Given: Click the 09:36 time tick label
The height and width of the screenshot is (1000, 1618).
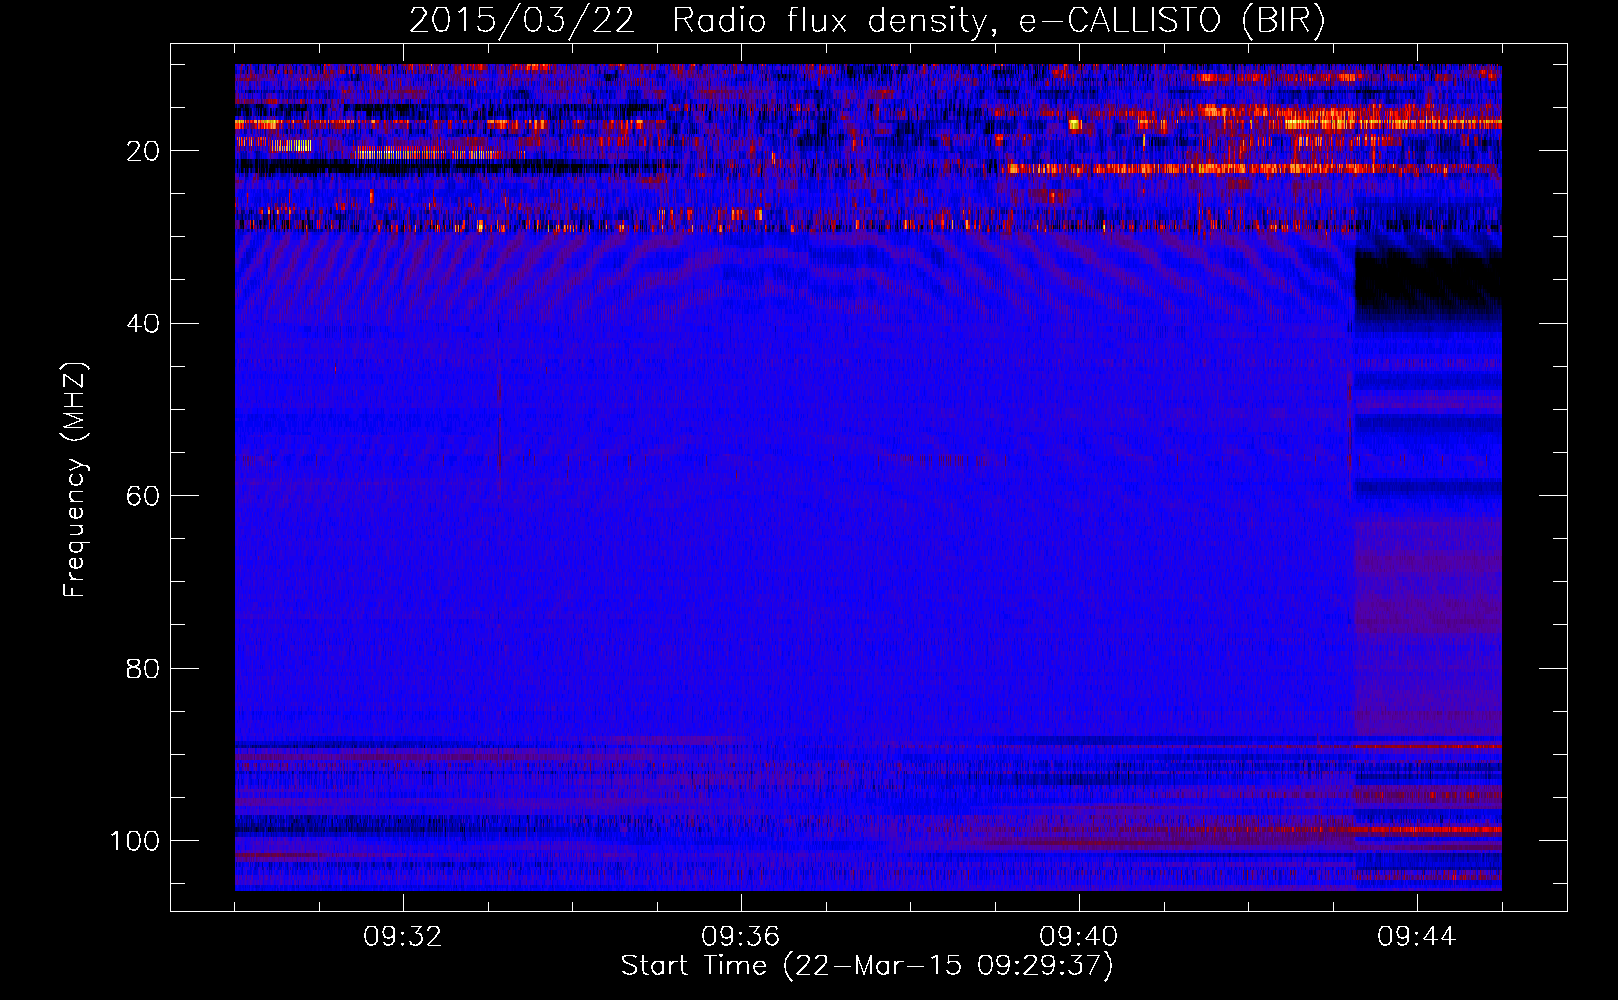Looking at the screenshot, I should tap(741, 937).
